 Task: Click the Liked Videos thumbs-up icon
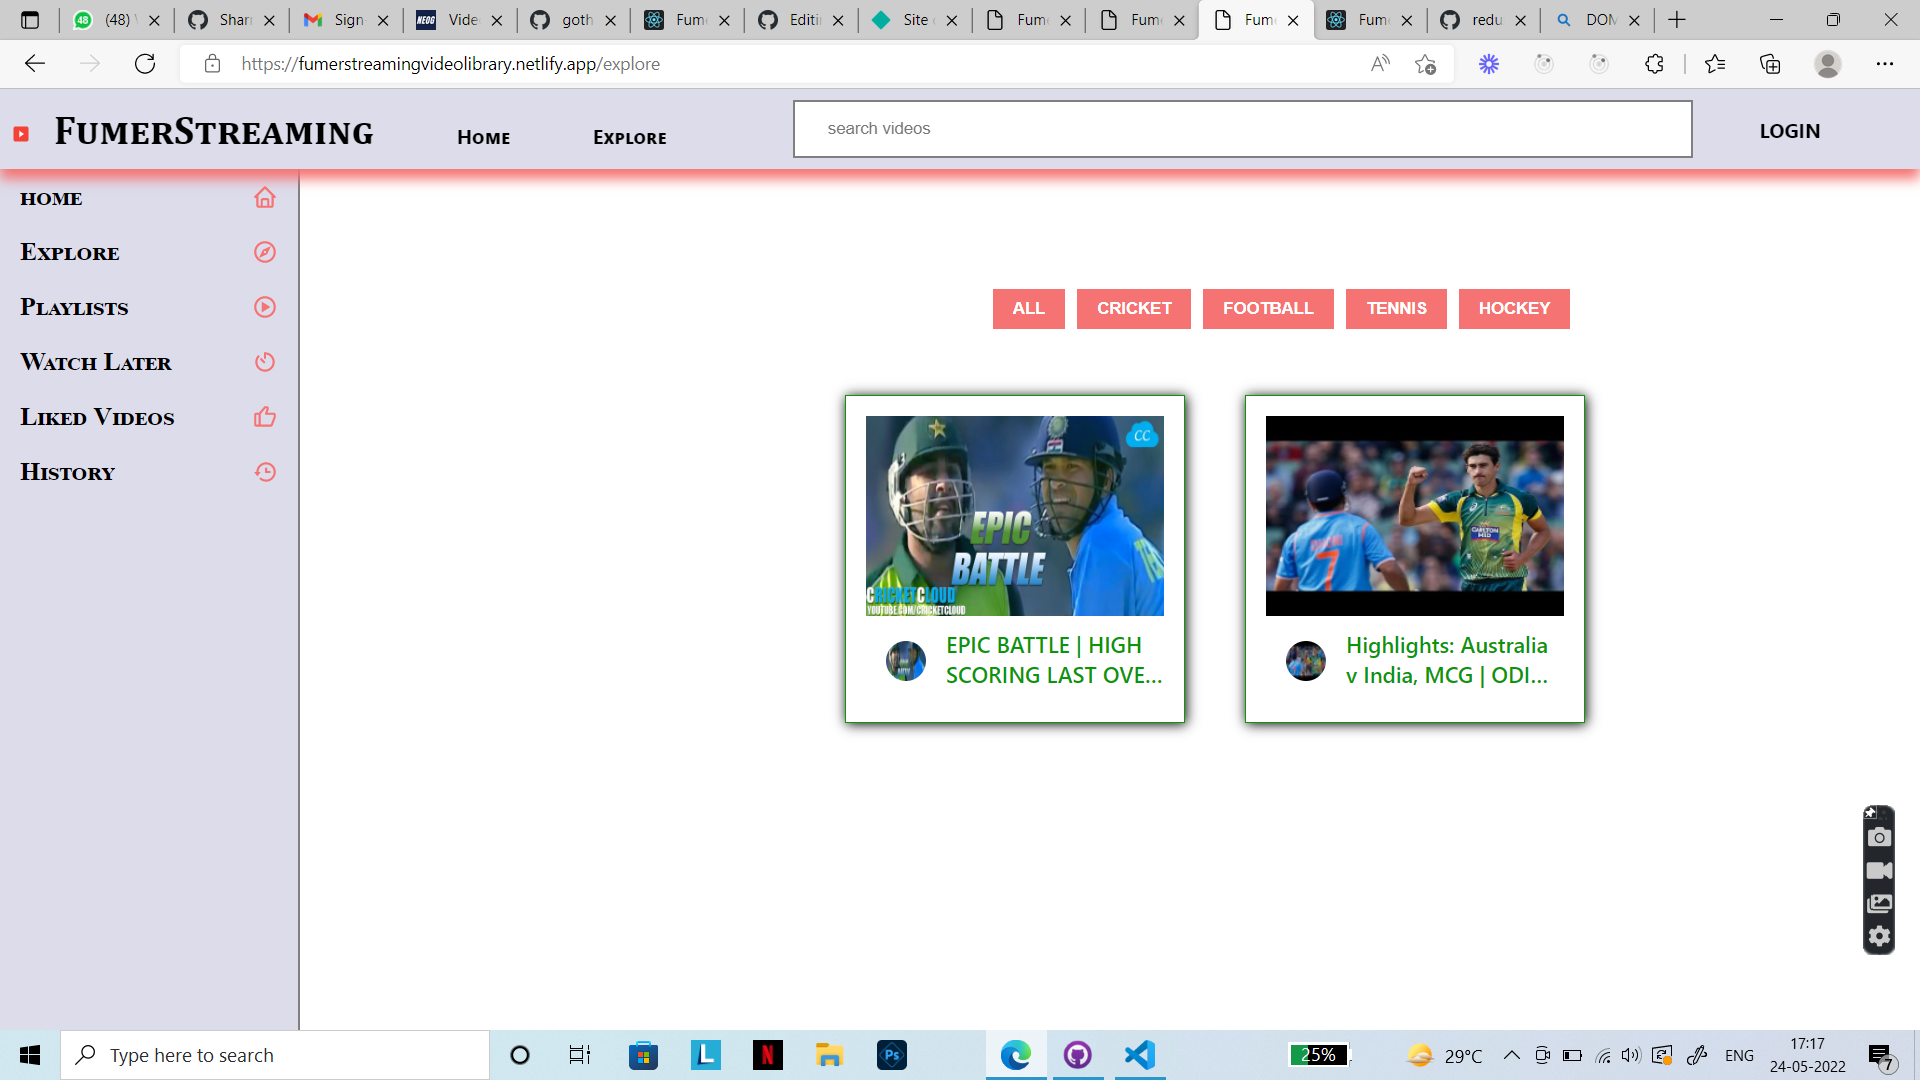click(264, 417)
